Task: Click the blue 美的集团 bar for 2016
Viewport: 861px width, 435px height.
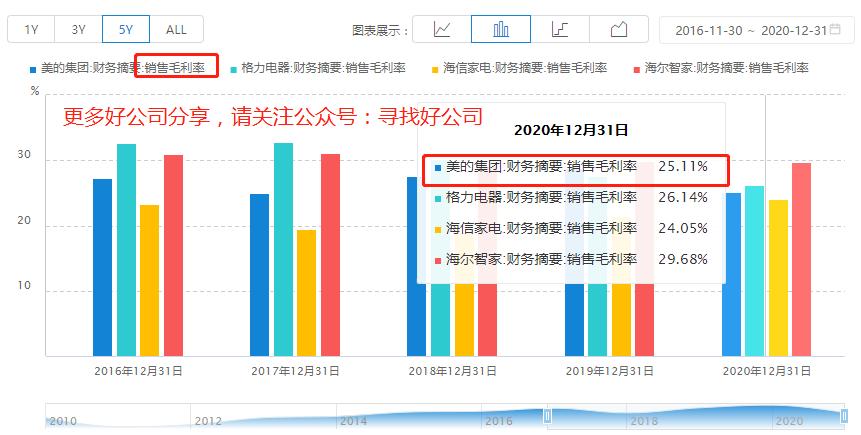Action: pyautogui.click(x=102, y=267)
